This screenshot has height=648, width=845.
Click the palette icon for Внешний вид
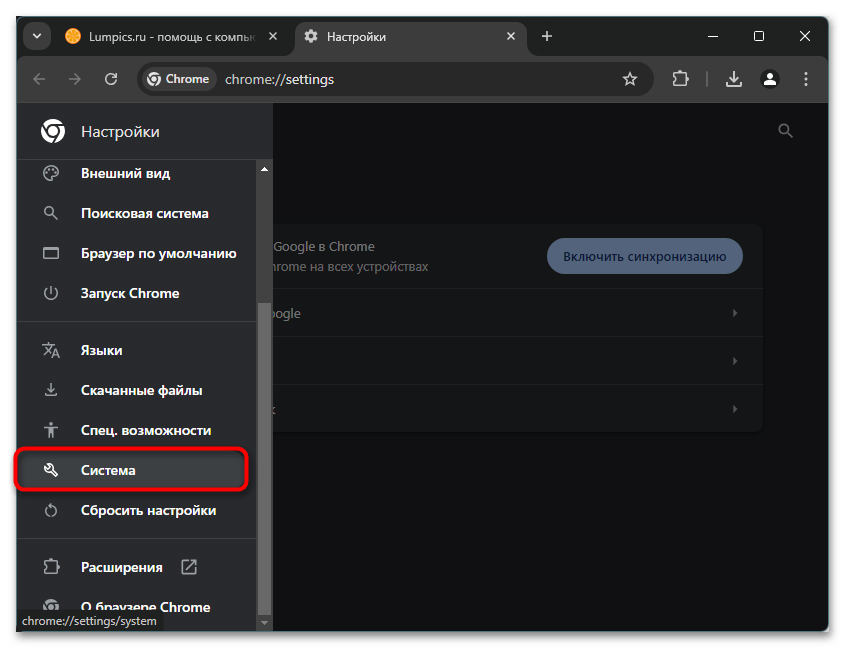tap(51, 174)
